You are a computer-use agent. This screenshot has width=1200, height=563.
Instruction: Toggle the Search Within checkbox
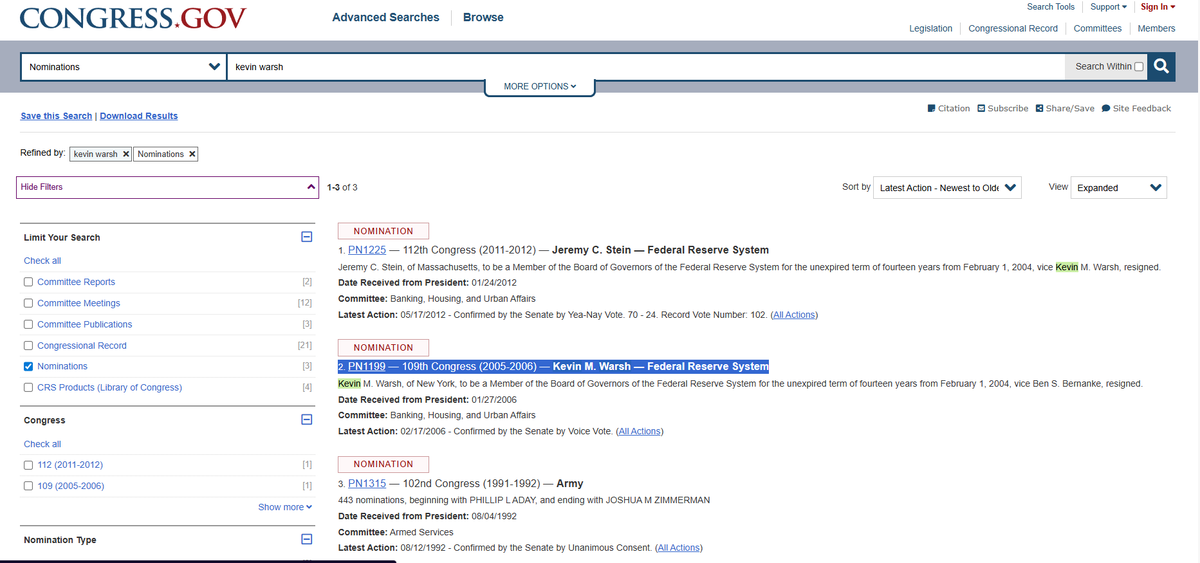click(1138, 67)
